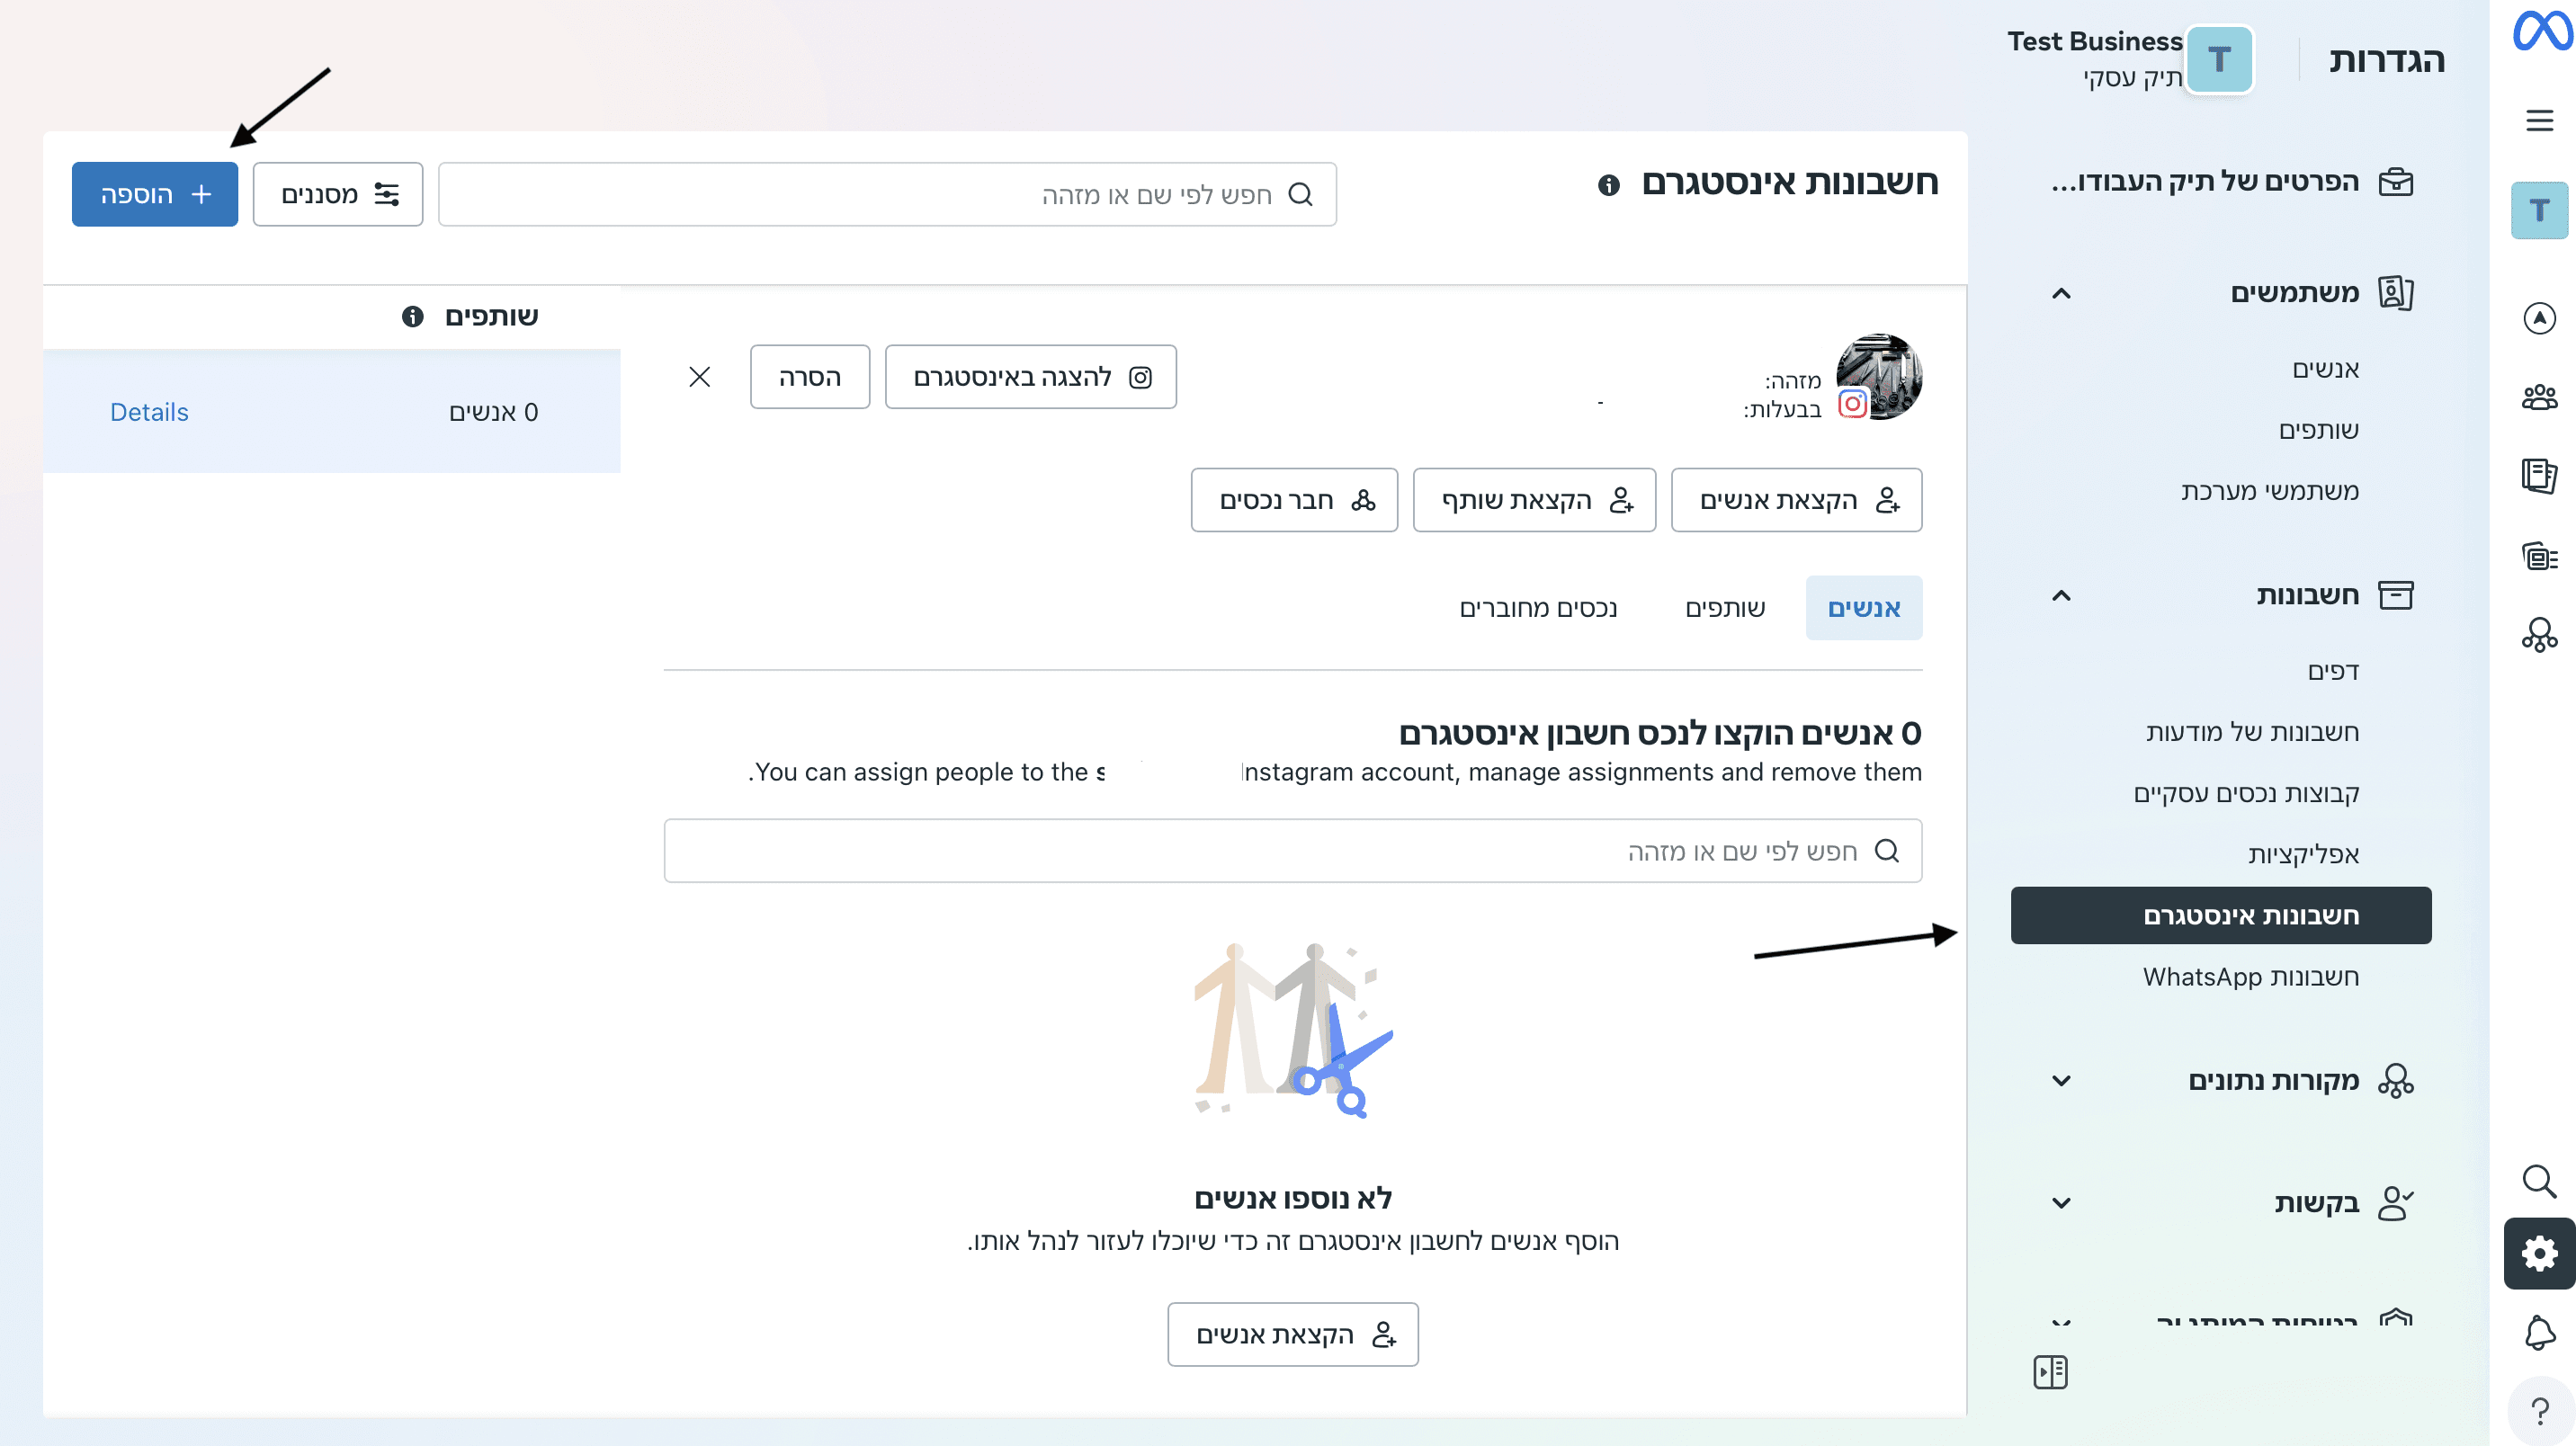Open חשבונות של מודעות in sidebar
Screen dimensions: 2576x1446
pos(2252,733)
